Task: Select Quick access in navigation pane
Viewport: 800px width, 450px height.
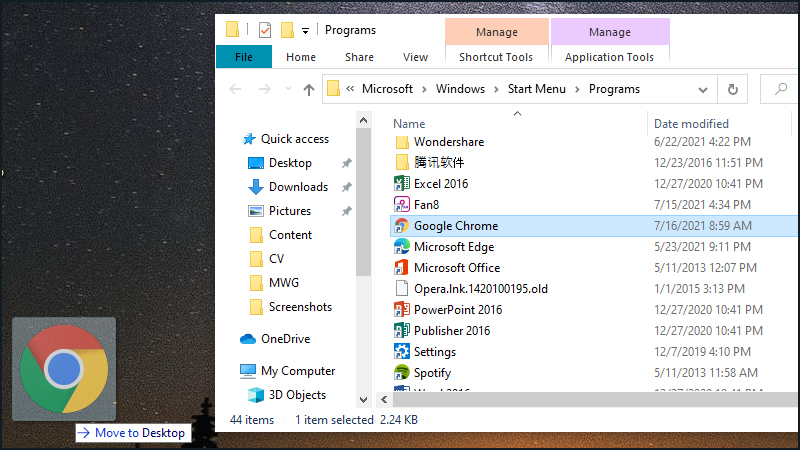Action: tap(295, 139)
